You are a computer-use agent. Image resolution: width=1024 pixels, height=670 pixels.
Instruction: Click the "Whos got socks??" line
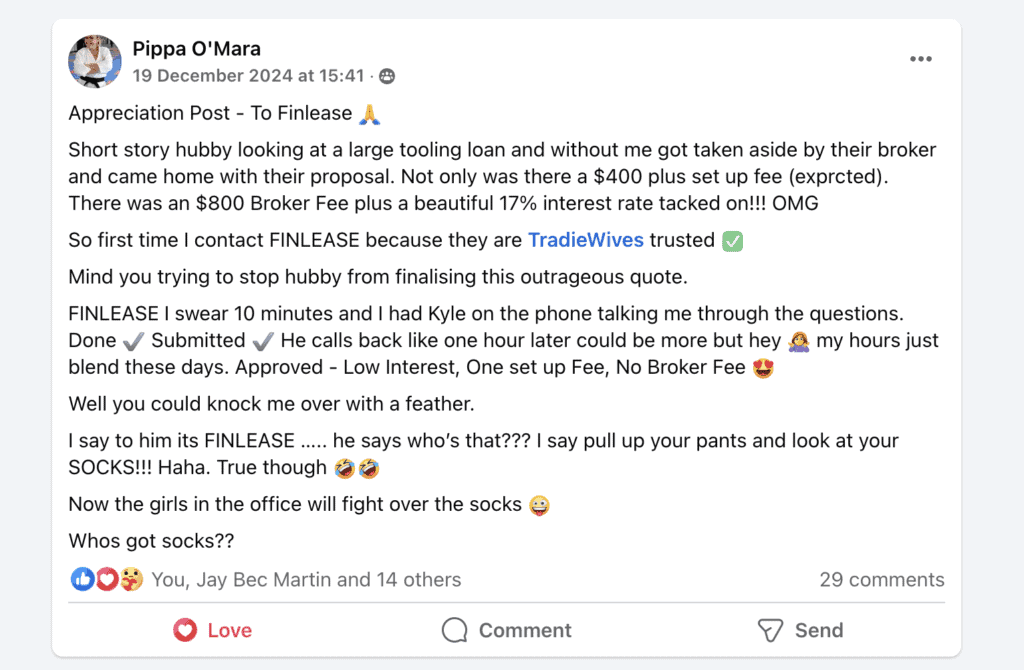click(x=151, y=541)
